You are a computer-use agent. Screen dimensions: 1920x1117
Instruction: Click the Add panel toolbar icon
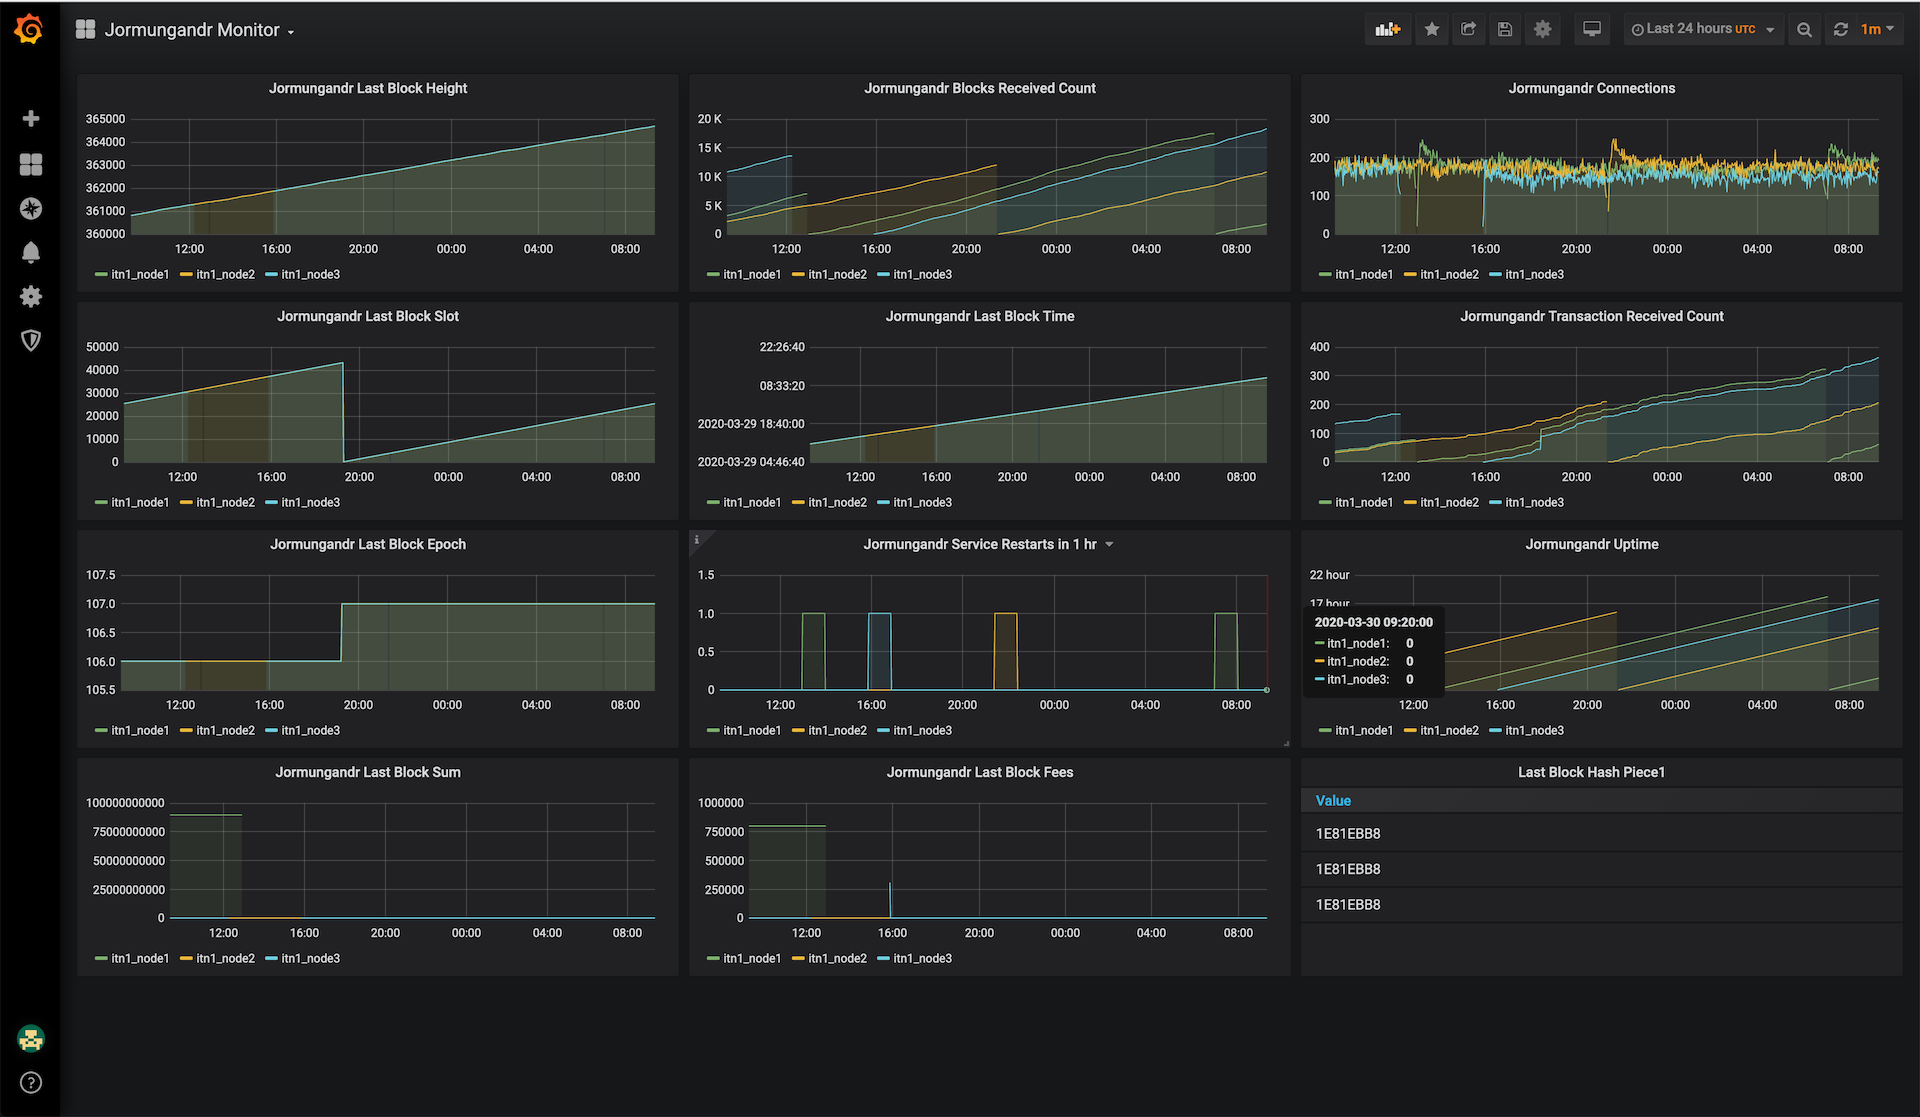coord(1387,29)
